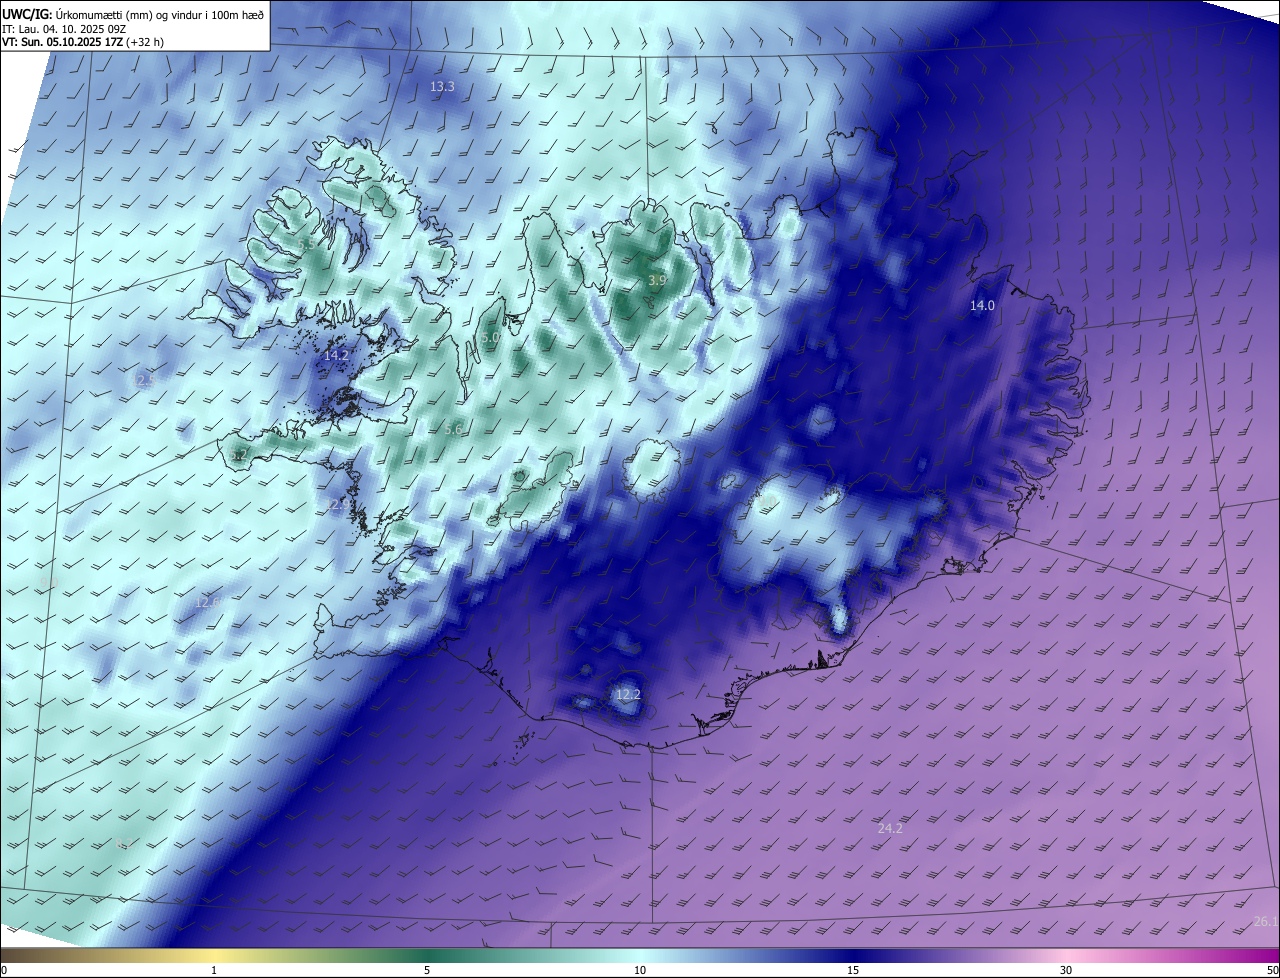1280x978 pixels.
Task: Click the 12.2 value near south coast
Action: [627, 695]
